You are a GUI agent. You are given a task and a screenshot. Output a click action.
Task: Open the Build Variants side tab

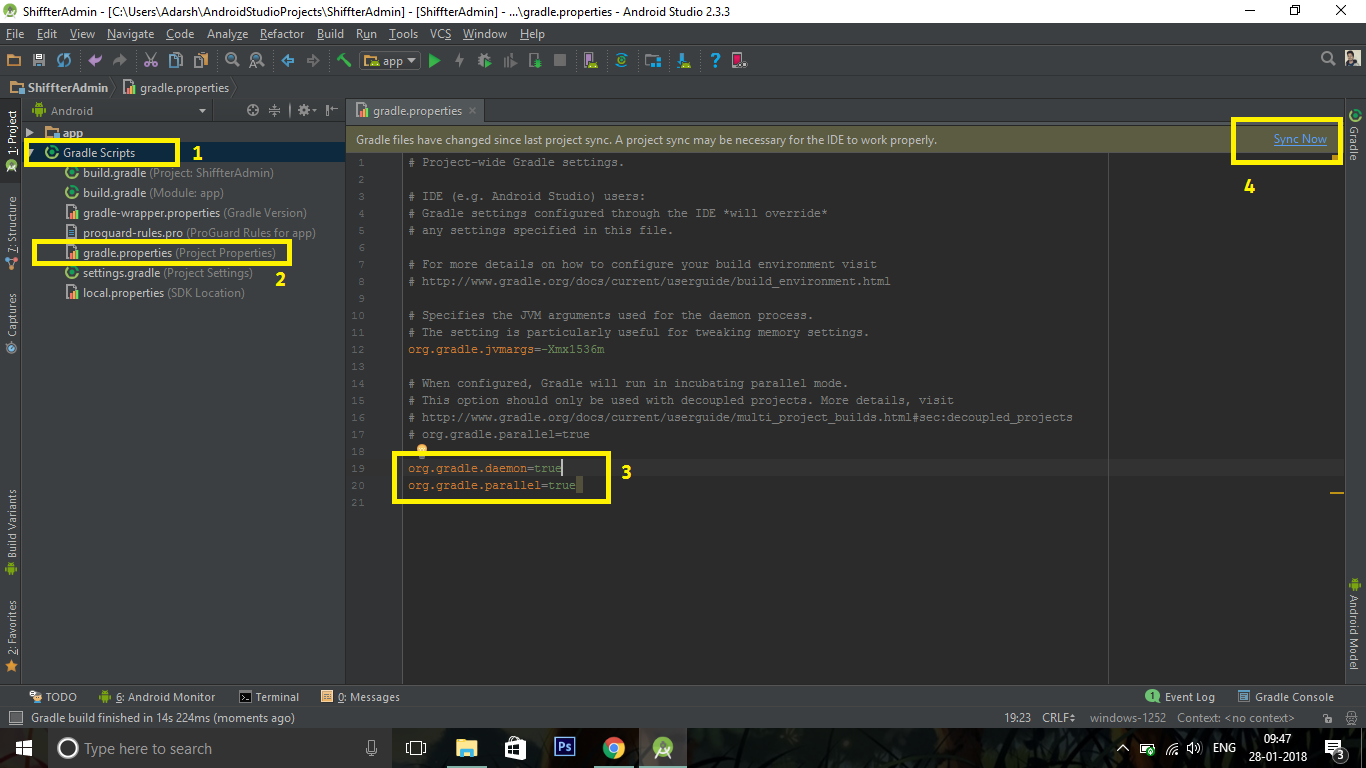[11, 533]
